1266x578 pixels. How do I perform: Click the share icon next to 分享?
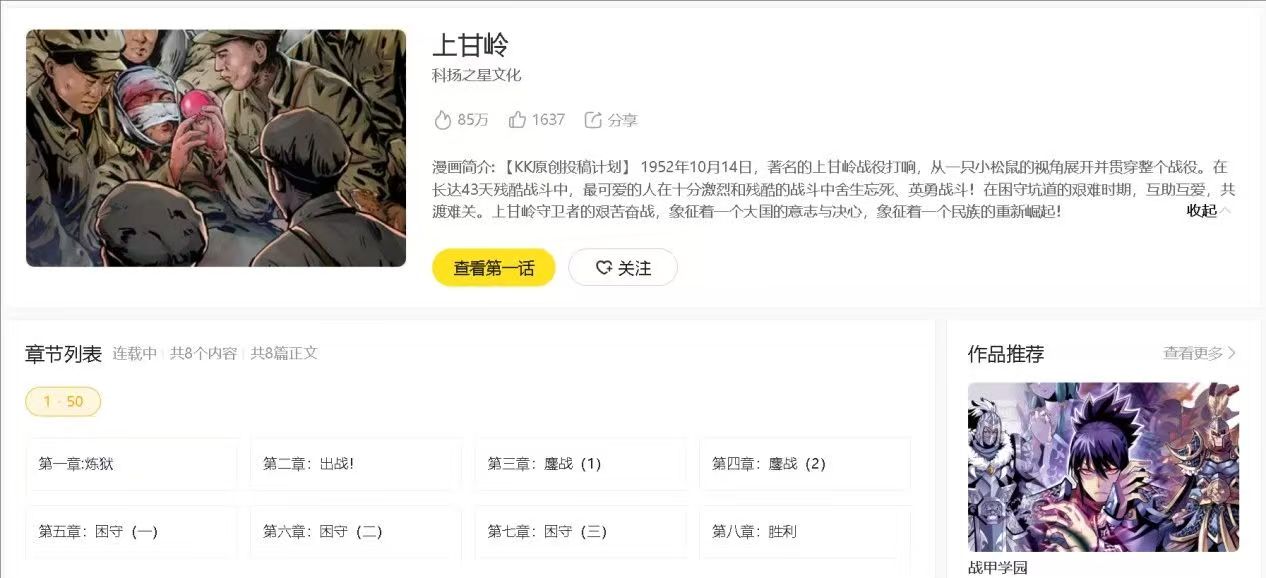coord(593,120)
